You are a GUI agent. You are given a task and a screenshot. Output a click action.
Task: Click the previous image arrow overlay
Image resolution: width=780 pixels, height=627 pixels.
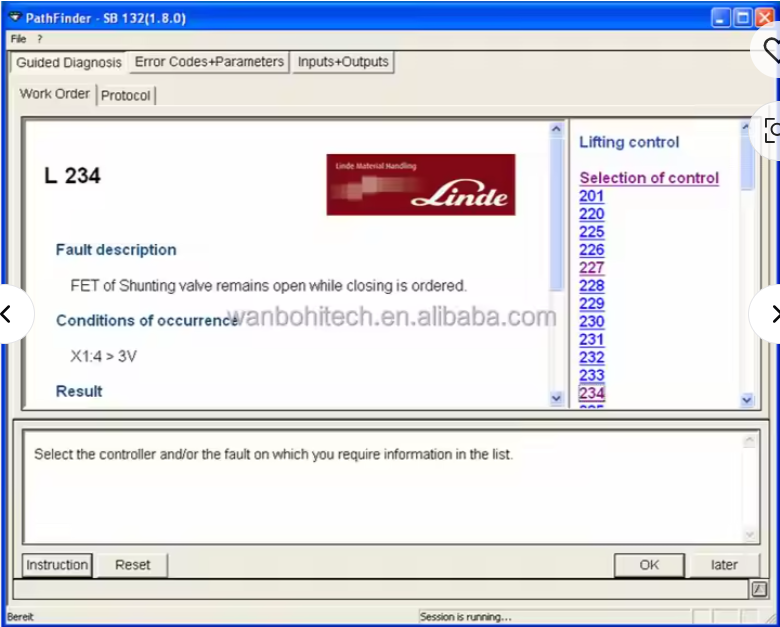pyautogui.click(x=9, y=314)
